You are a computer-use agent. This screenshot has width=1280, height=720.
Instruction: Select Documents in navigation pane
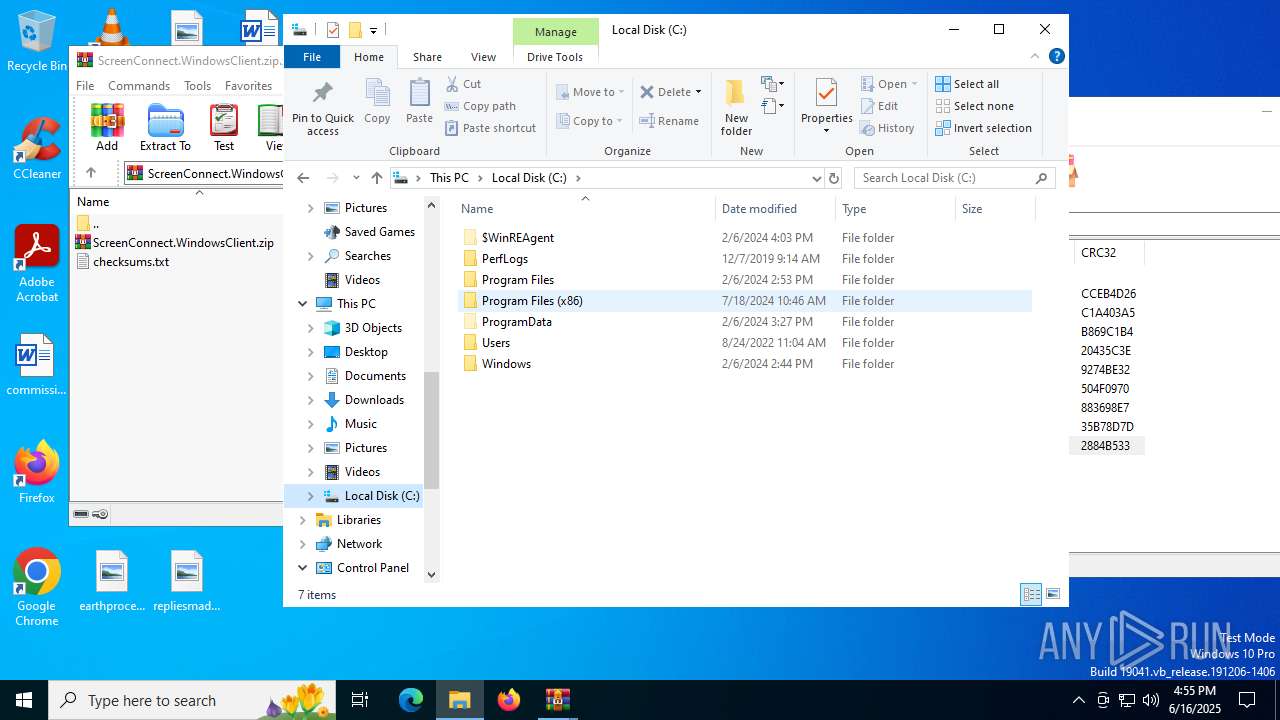pos(375,376)
